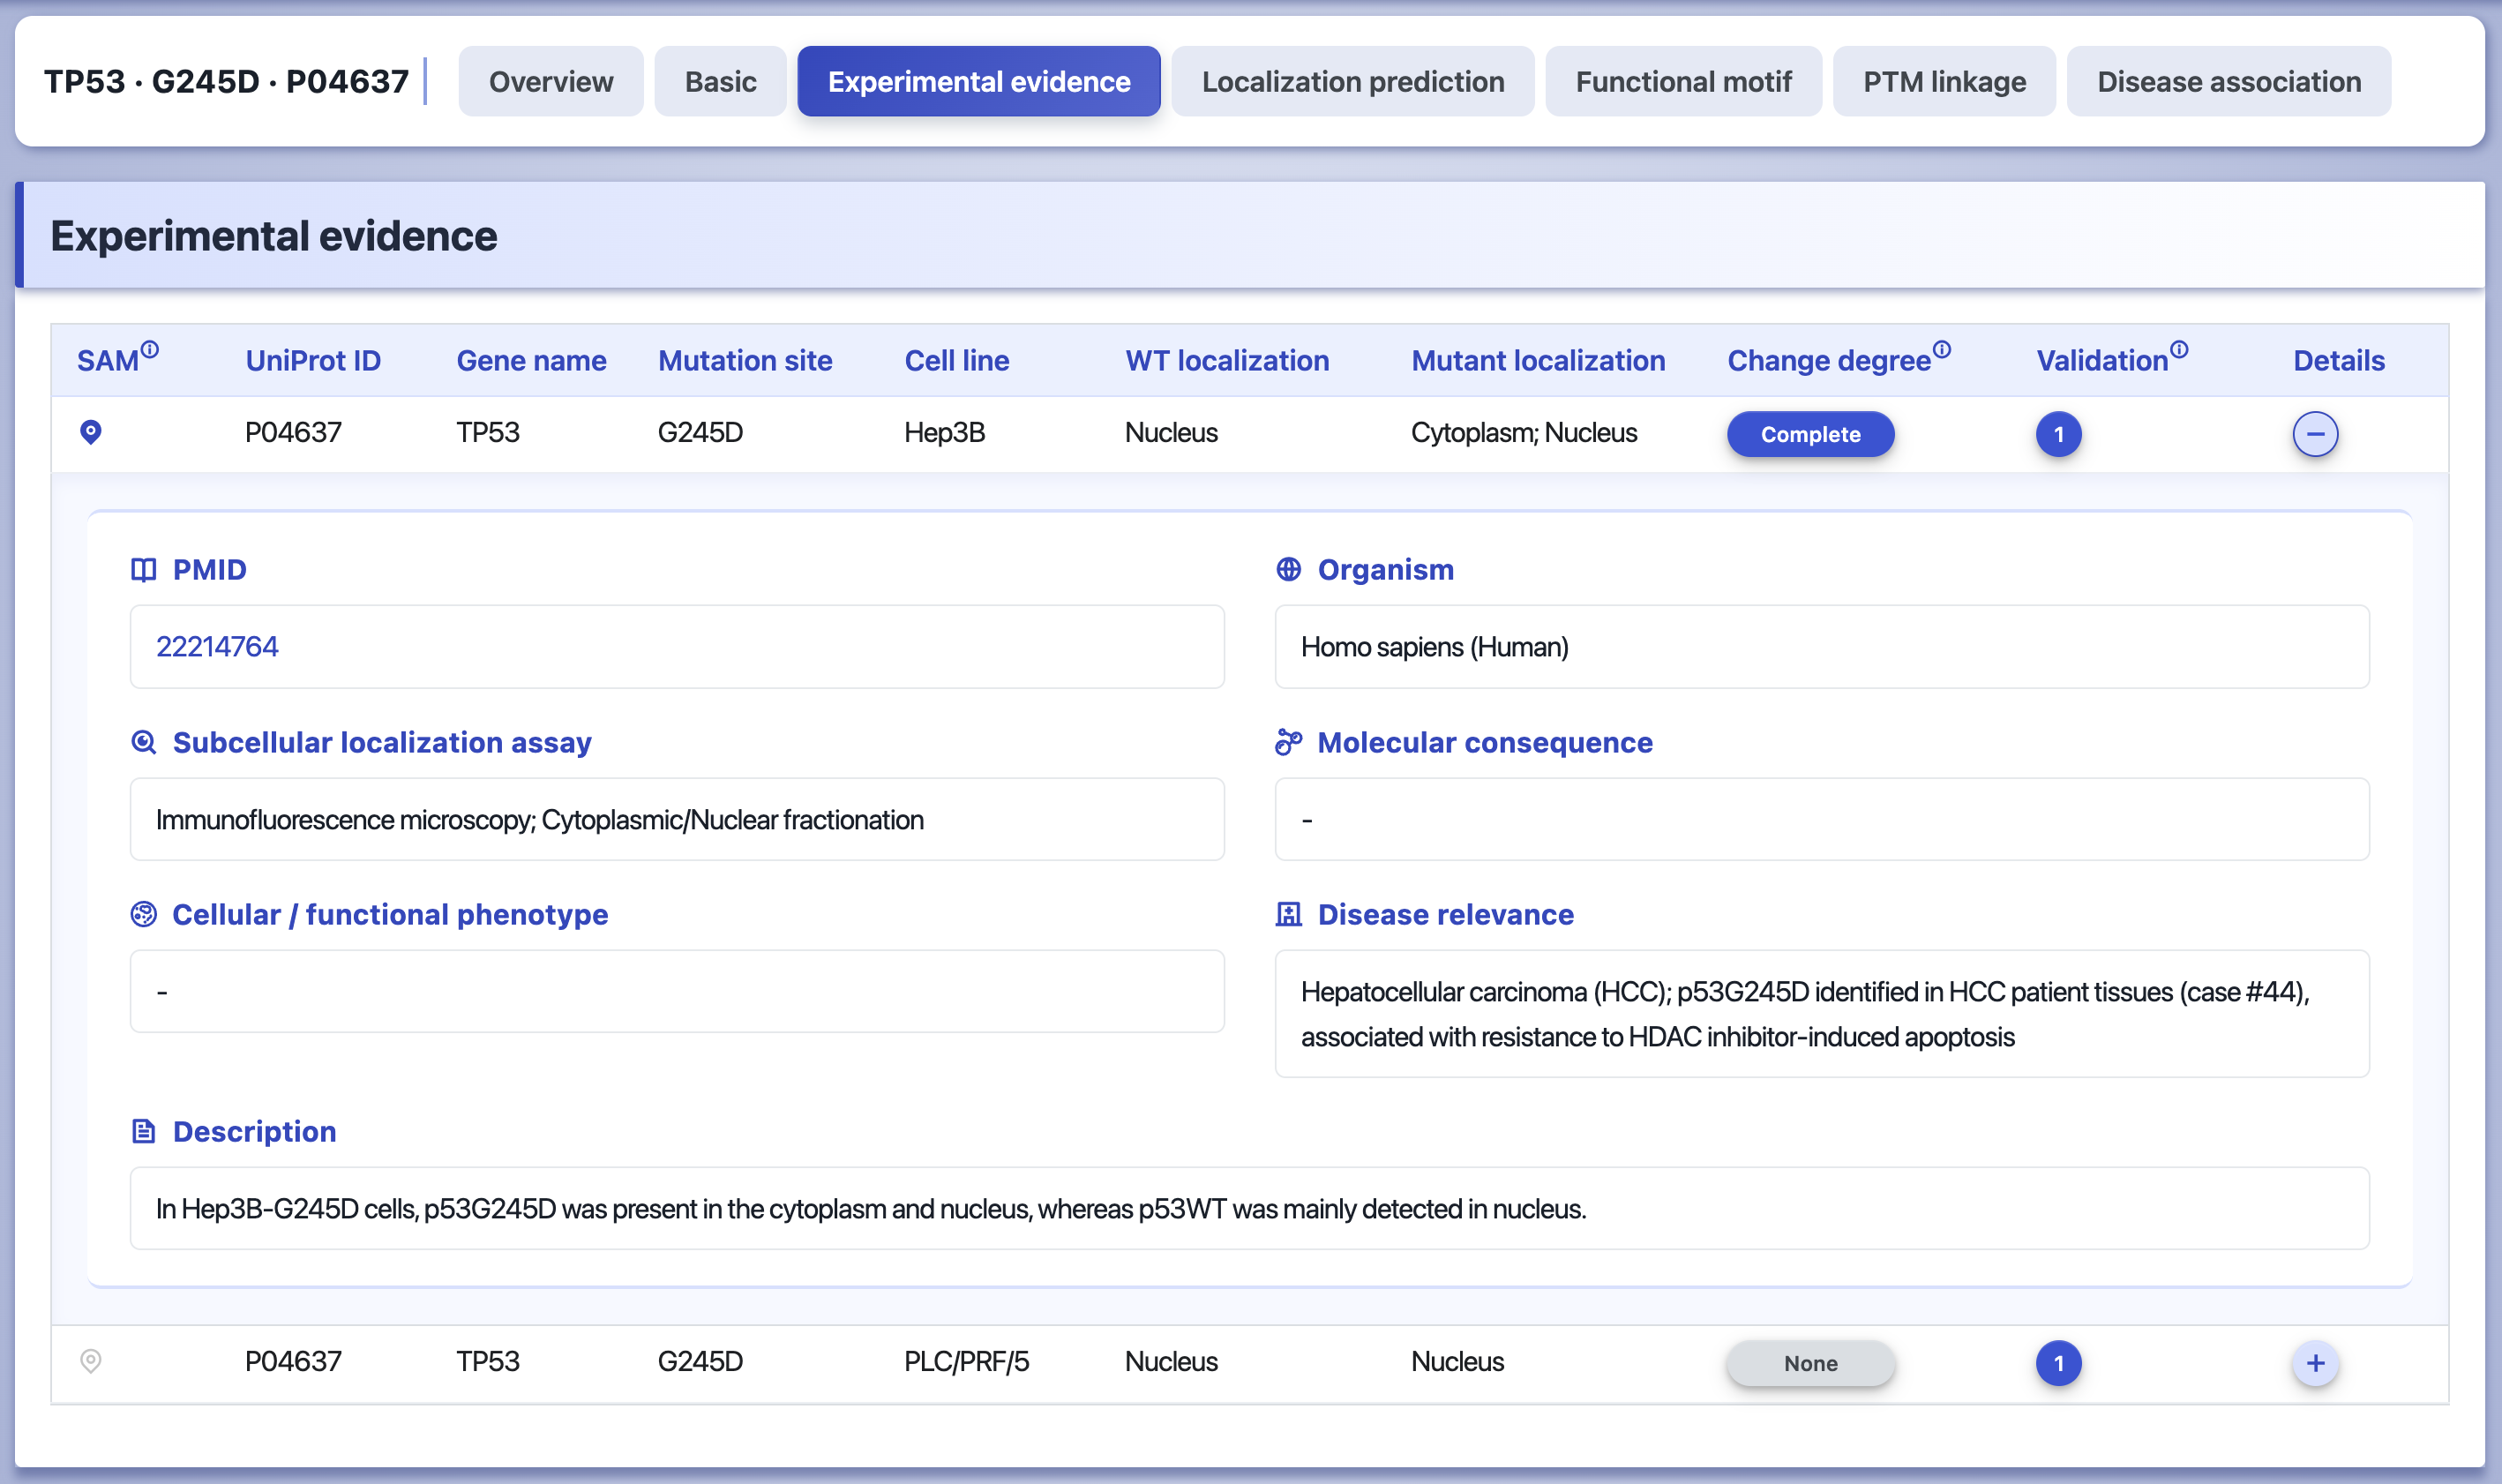
Task: Click the Complete change degree badge
Action: pyautogui.click(x=1810, y=434)
